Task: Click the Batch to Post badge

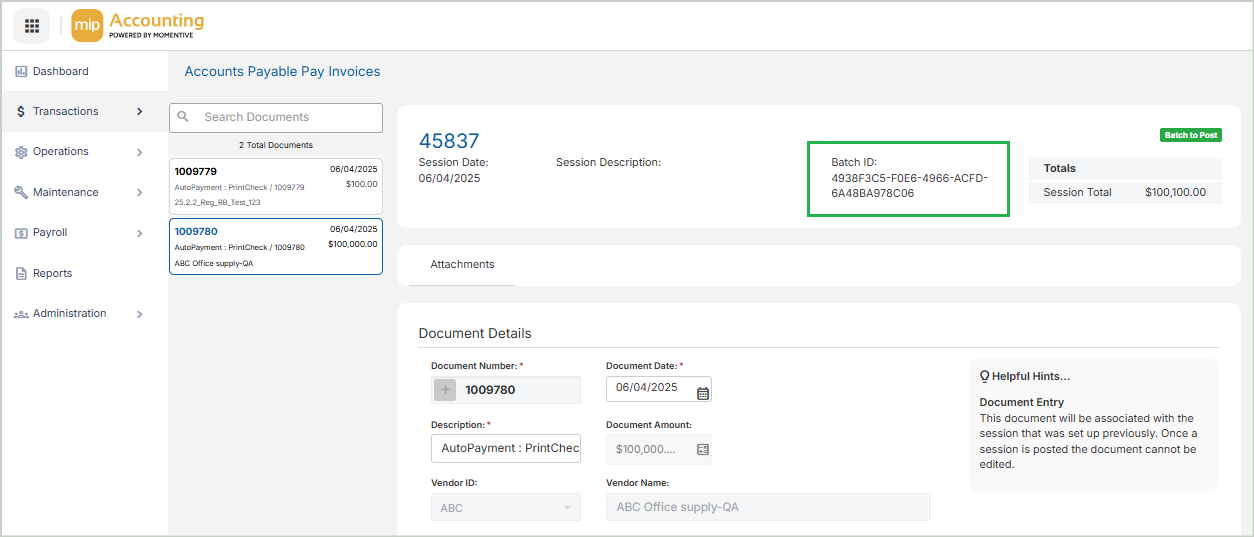Action: [x=1190, y=135]
